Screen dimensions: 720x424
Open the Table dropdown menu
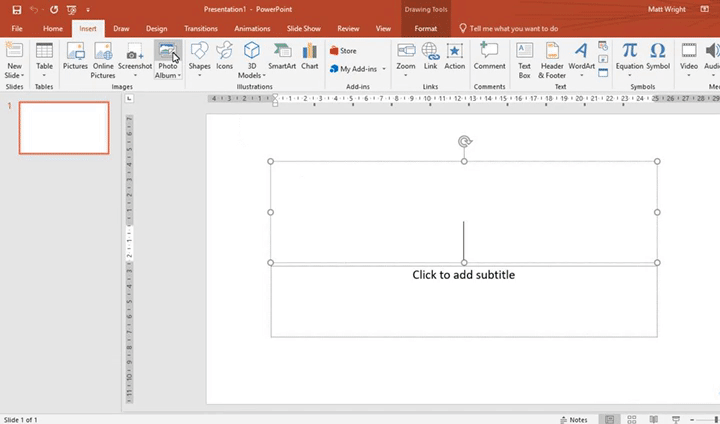click(45, 75)
